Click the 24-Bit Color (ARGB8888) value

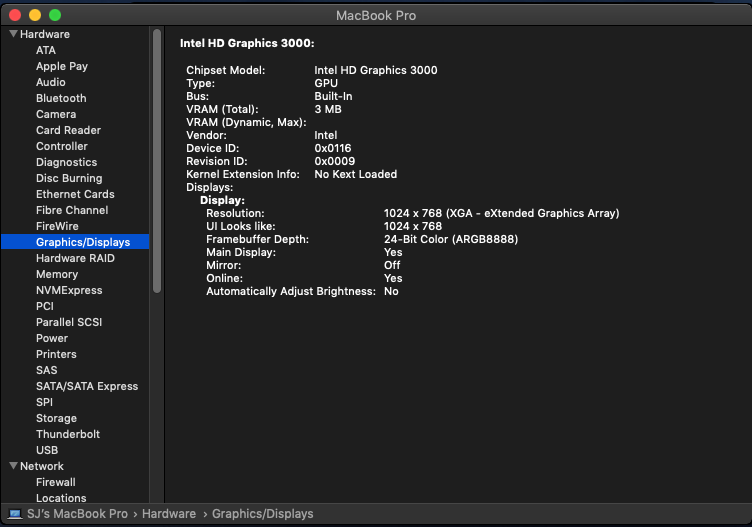(451, 239)
